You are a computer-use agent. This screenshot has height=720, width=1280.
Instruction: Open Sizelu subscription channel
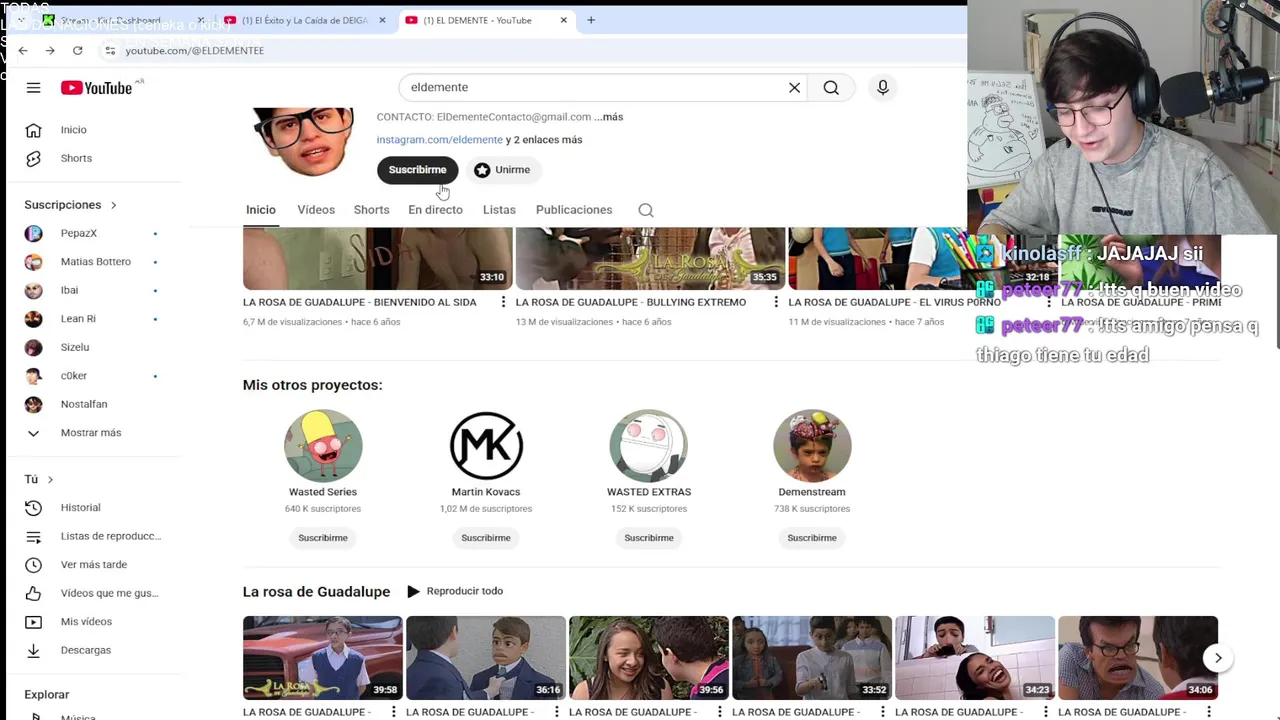click(x=75, y=347)
